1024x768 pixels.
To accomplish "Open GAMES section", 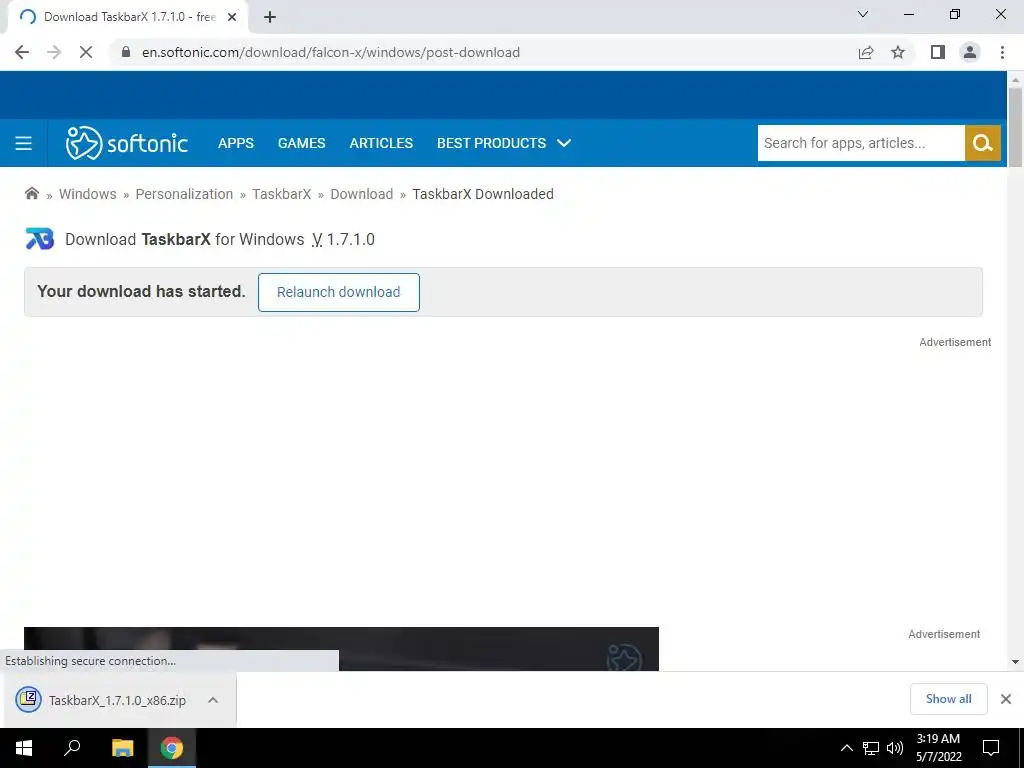I will coord(302,143).
